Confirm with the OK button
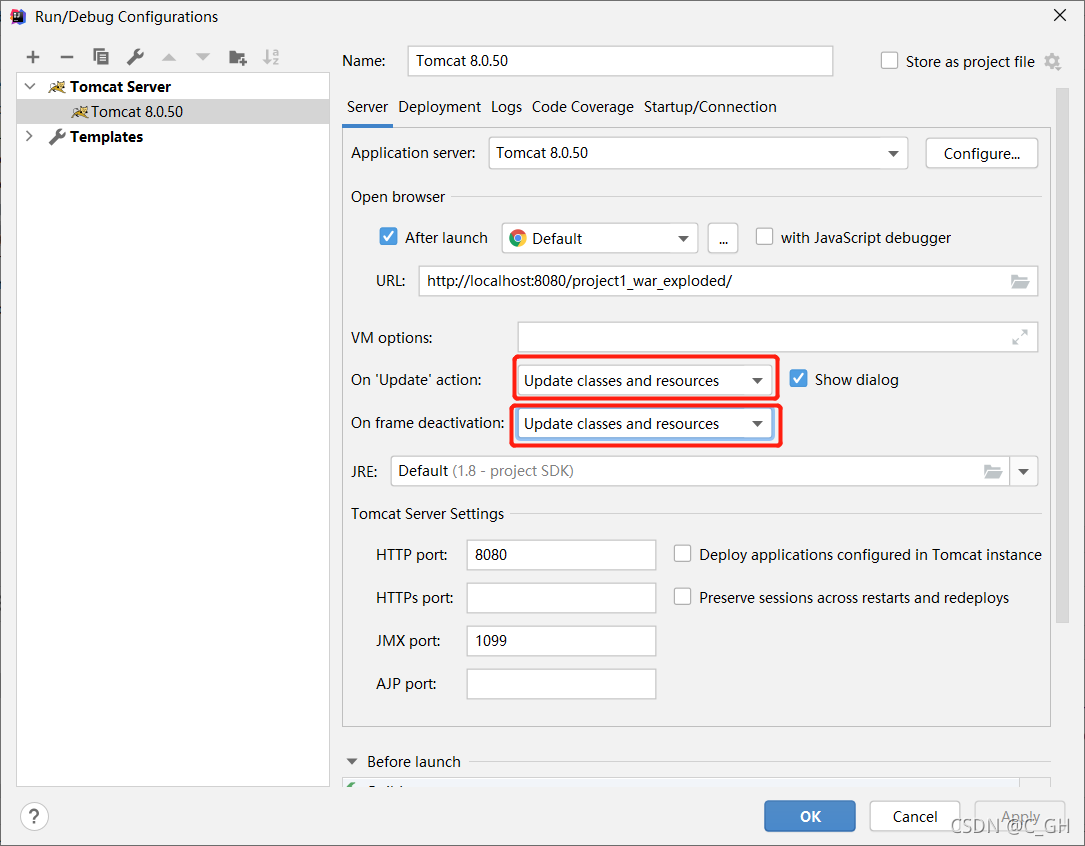The width and height of the screenshot is (1085, 846). tap(810, 816)
